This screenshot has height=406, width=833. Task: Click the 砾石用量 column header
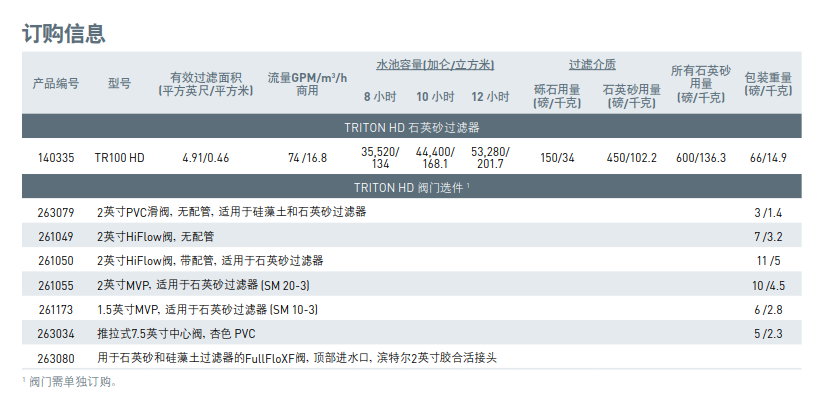[x=557, y=96]
